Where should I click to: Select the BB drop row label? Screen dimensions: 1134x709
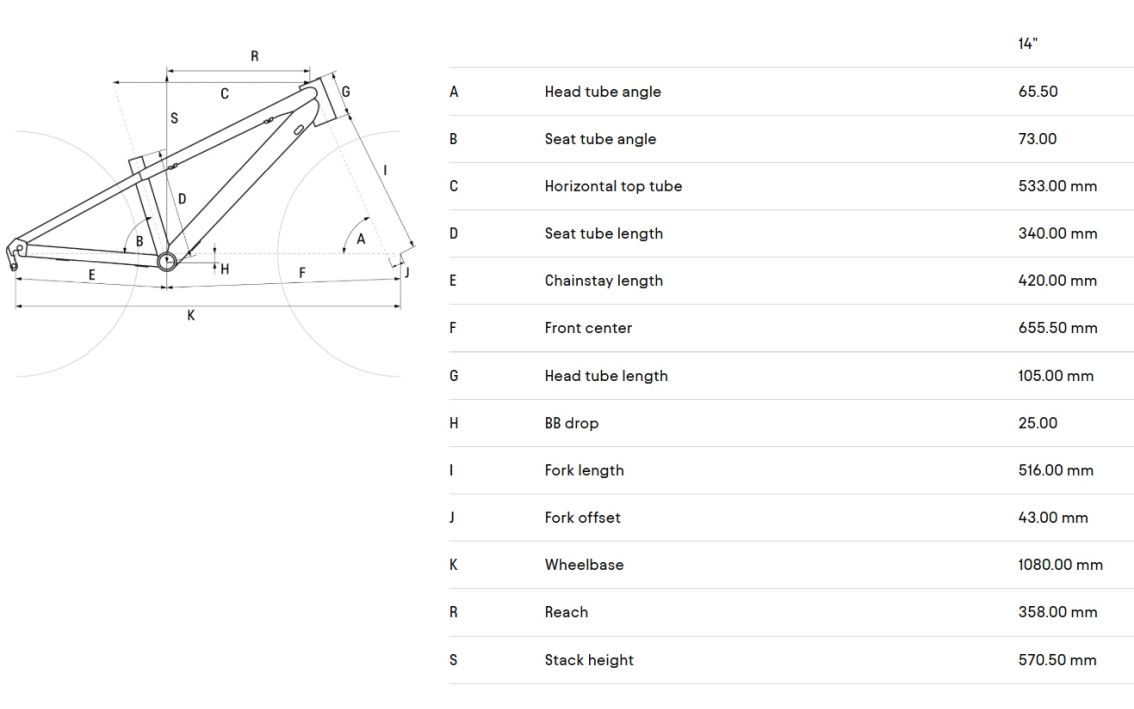pyautogui.click(x=571, y=423)
